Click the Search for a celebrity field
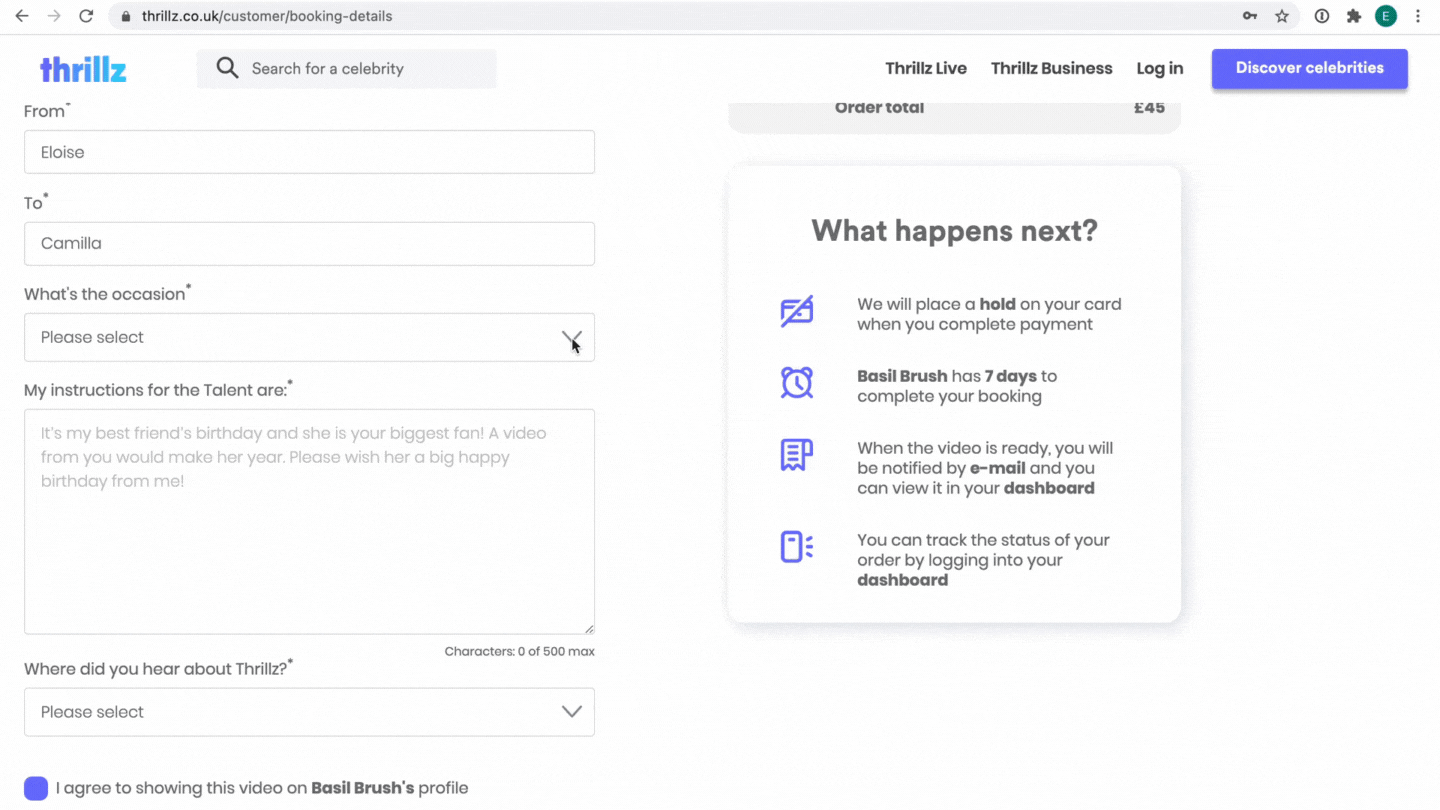This screenshot has width=1440, height=810. 346,69
